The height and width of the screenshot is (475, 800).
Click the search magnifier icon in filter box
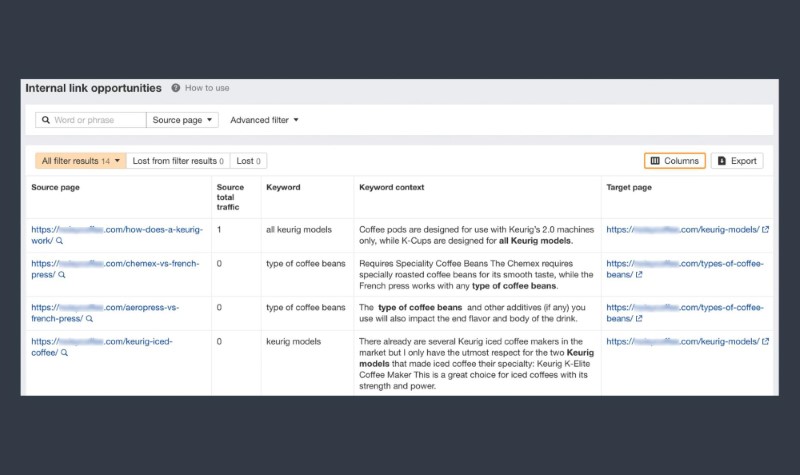(x=46, y=120)
